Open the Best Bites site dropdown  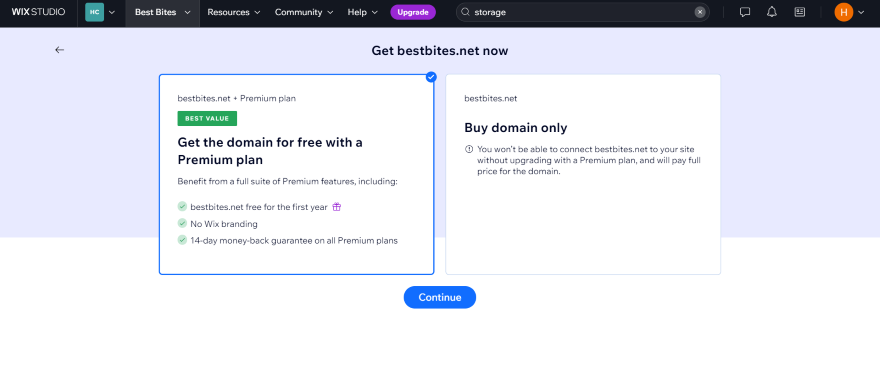tap(163, 12)
